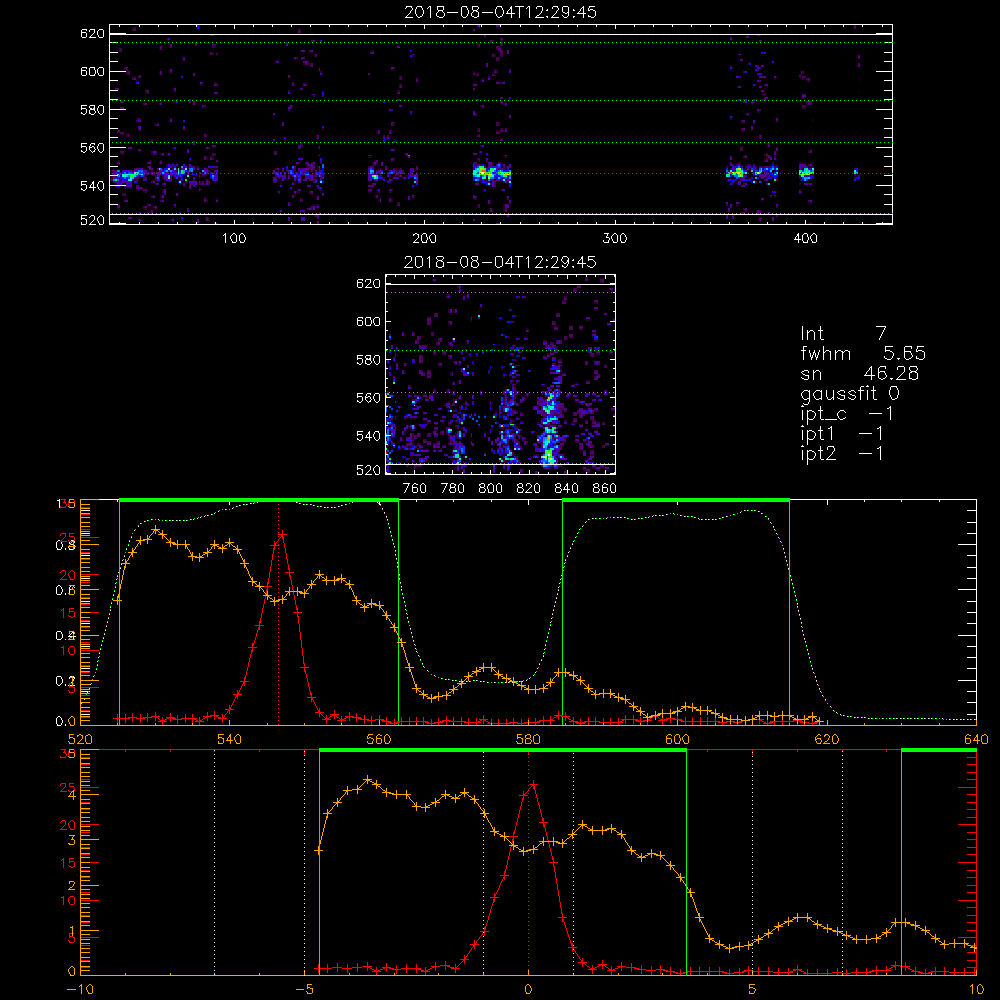This screenshot has height=1000, width=1000.
Task: Click the 'gaussfit 0' line
Action: click(x=849, y=393)
